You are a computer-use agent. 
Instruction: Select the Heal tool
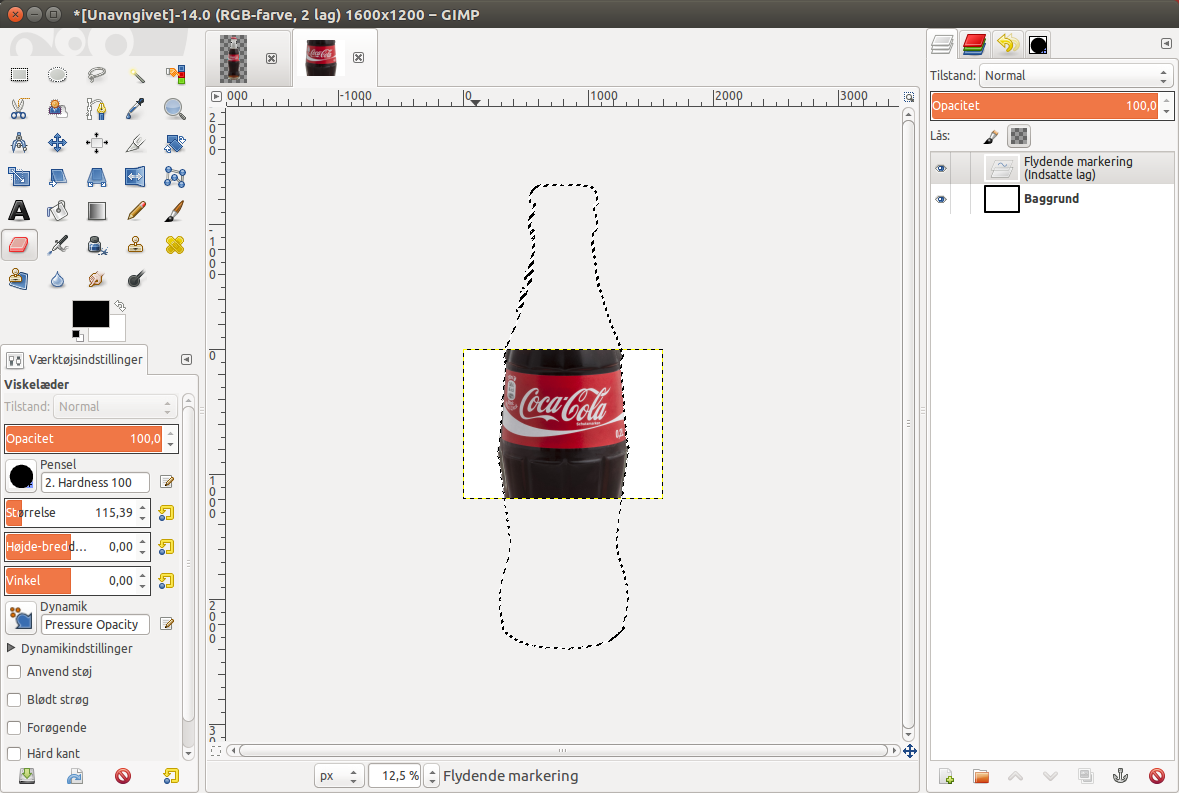(x=174, y=245)
